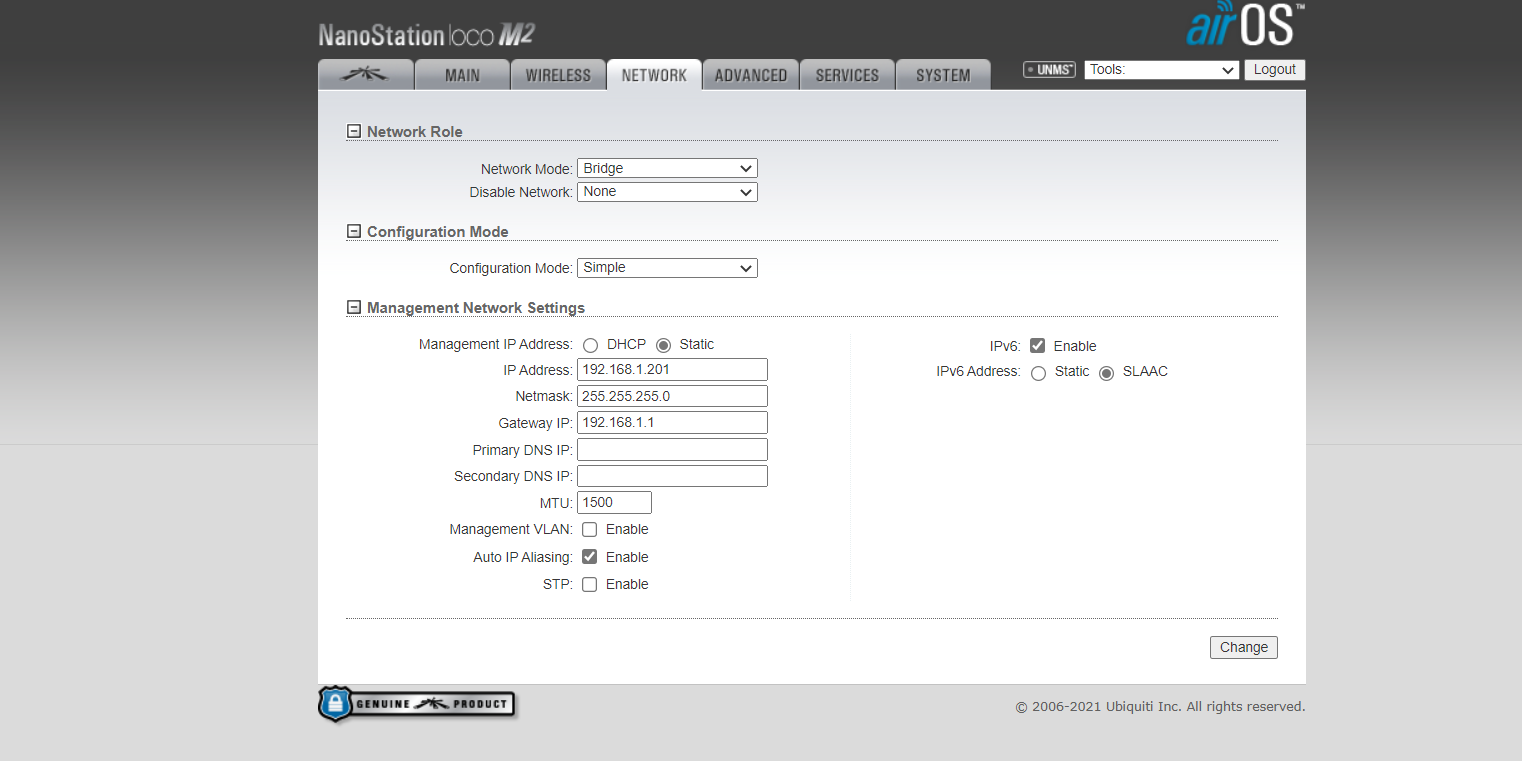Click the Configuration Mode heading text
Image resolution: width=1522 pixels, height=761 pixels.
click(x=438, y=231)
